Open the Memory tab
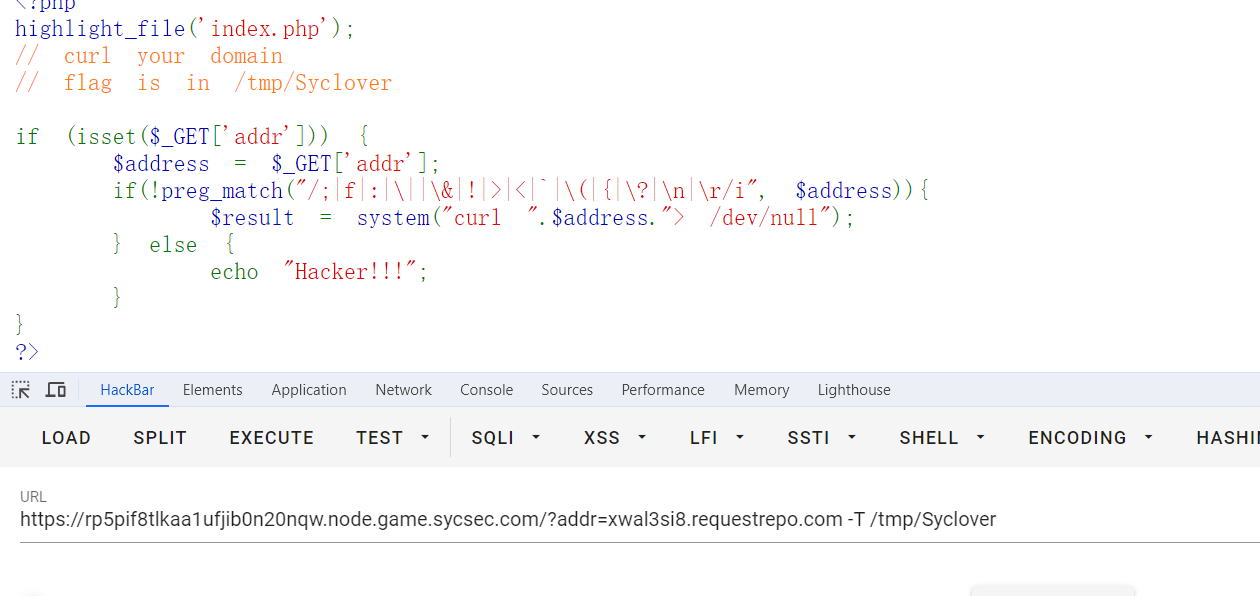The image size is (1260, 596). 762,390
